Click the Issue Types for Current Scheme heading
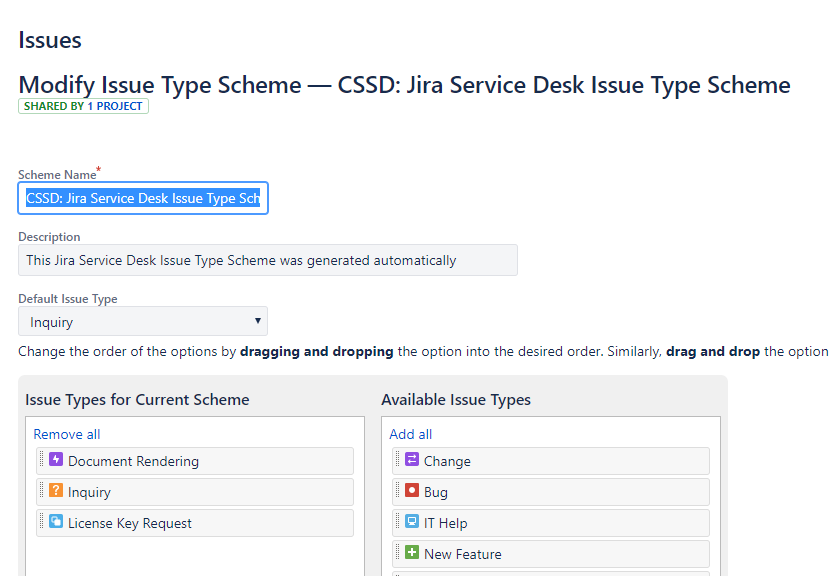Viewport: 831px width, 576px height. click(x=137, y=400)
